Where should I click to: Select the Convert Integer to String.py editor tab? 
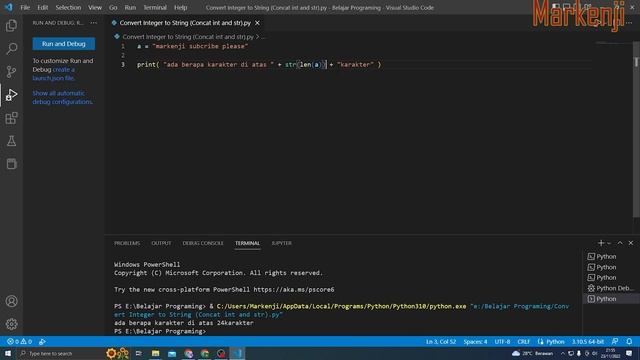[x=185, y=23]
